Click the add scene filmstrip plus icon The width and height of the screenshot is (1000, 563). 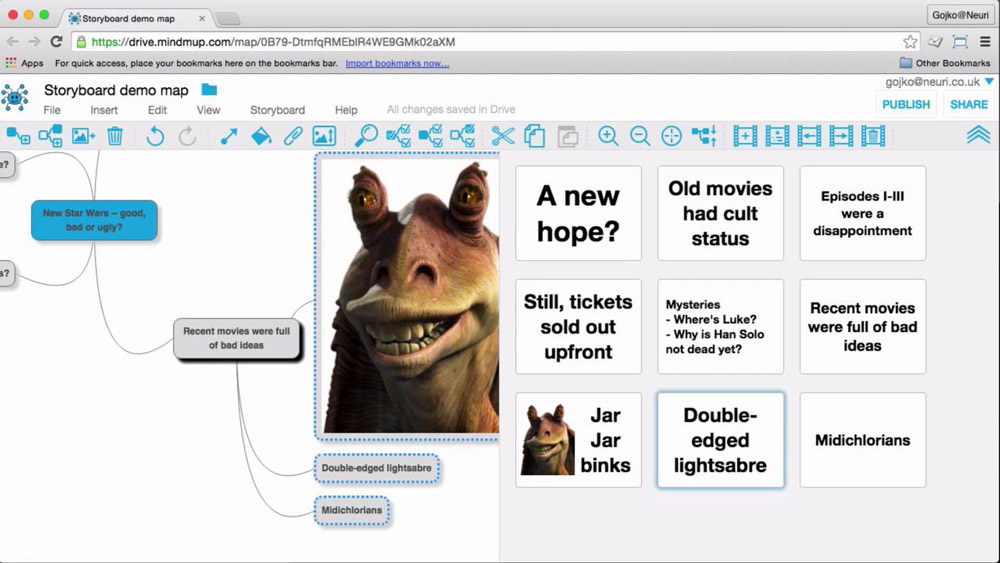(x=745, y=136)
